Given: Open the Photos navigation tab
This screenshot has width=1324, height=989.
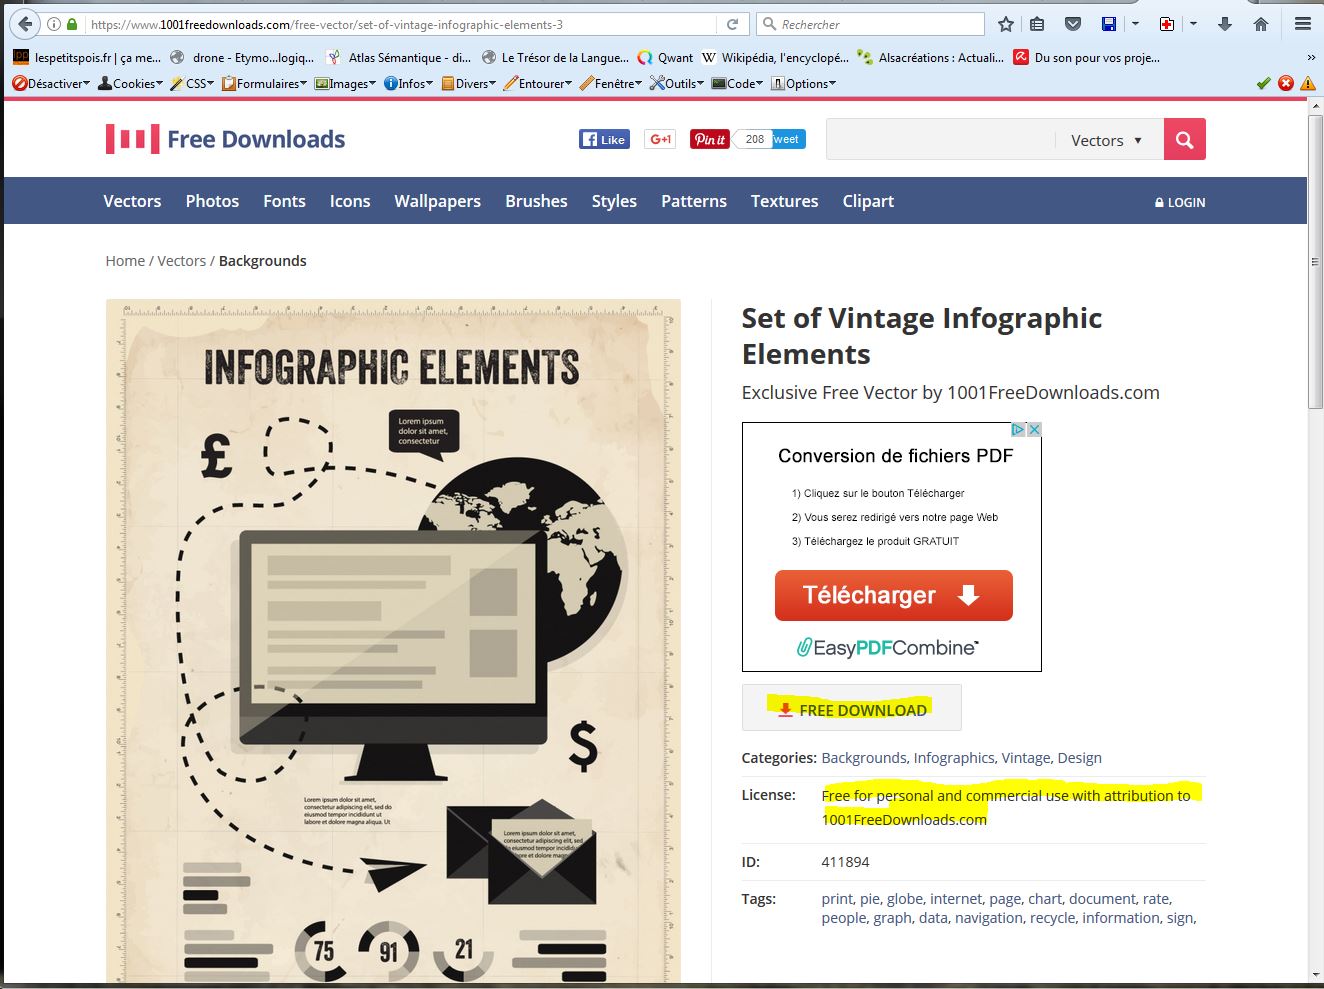Looking at the screenshot, I should pos(212,201).
